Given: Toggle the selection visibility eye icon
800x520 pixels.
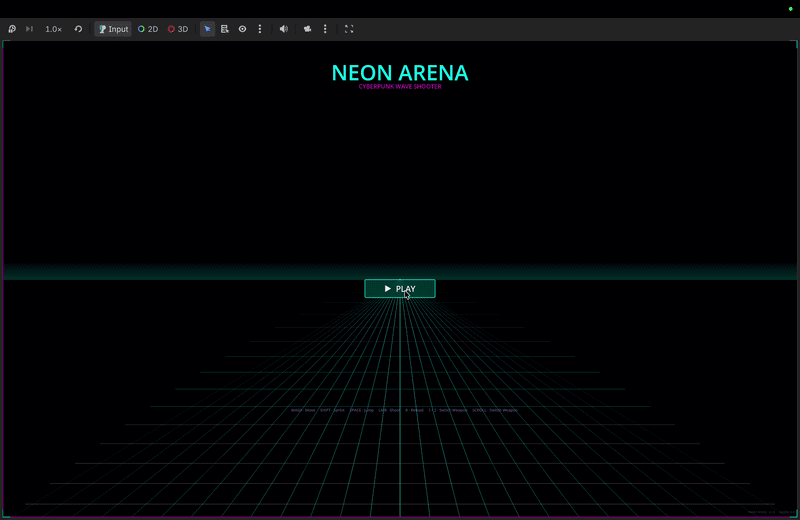Looking at the screenshot, I should (242, 29).
